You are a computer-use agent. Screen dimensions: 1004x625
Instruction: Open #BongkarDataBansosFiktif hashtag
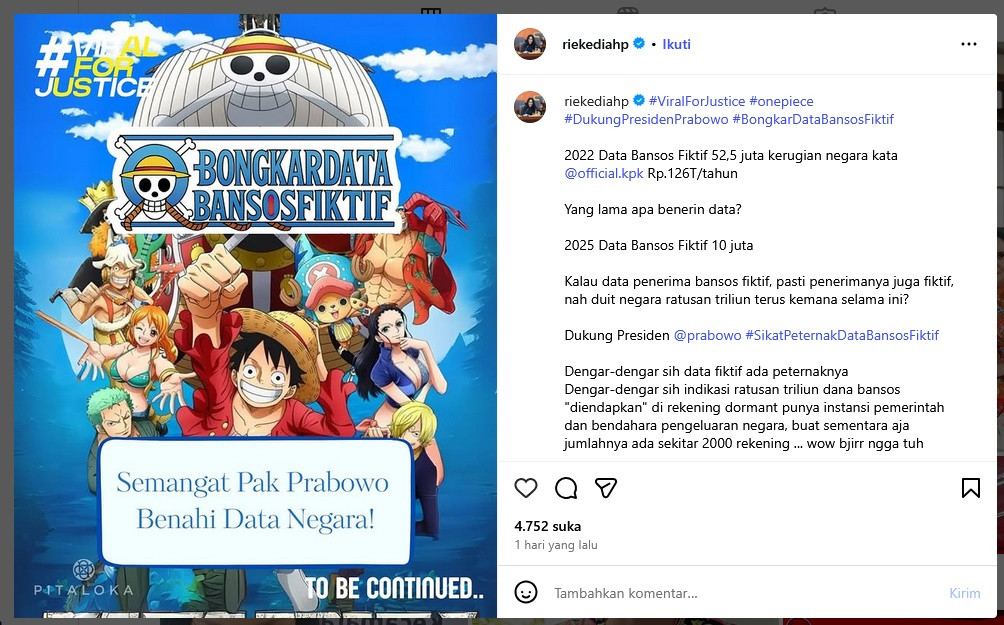pyautogui.click(x=813, y=119)
